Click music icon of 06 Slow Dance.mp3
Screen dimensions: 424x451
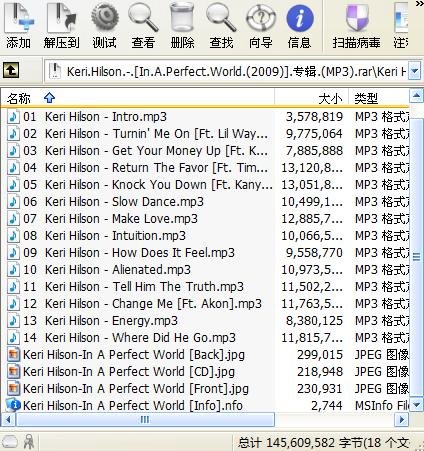click(13, 202)
